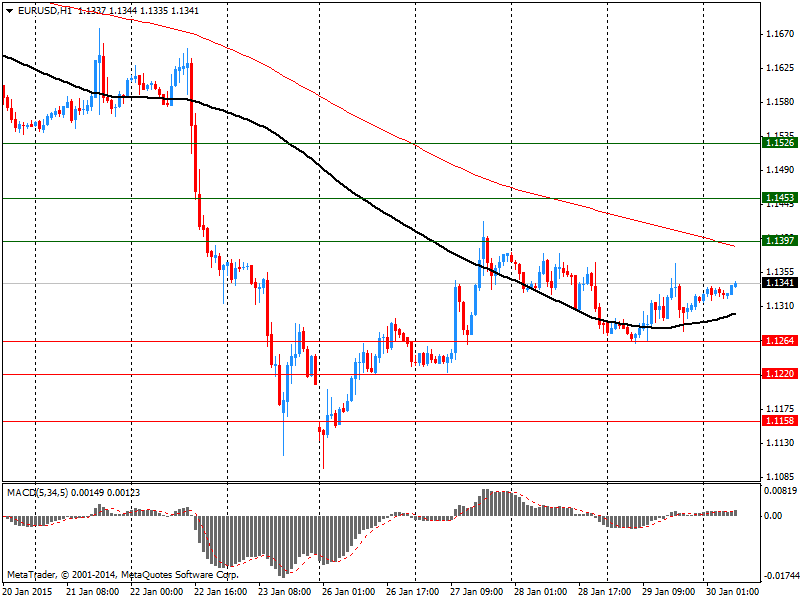Click the 21 Jan 08:00 time label
The width and height of the screenshot is (800, 600).
click(x=93, y=592)
